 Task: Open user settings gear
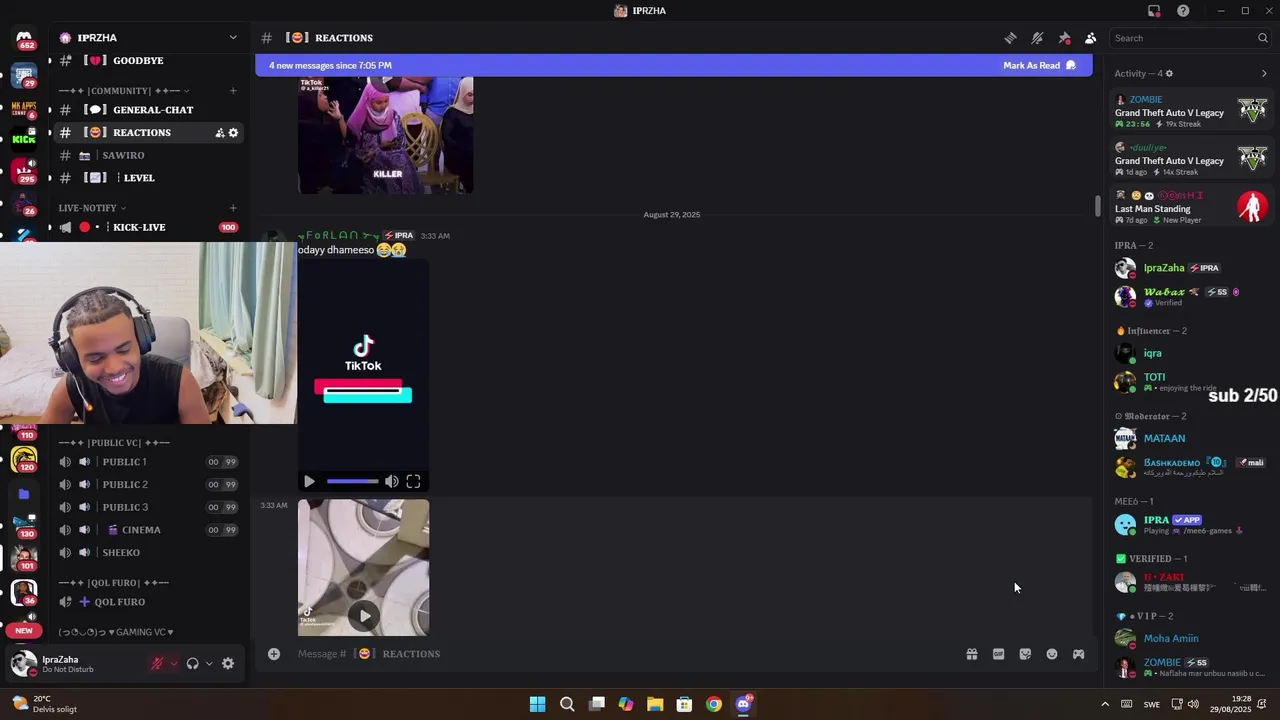pyautogui.click(x=228, y=663)
